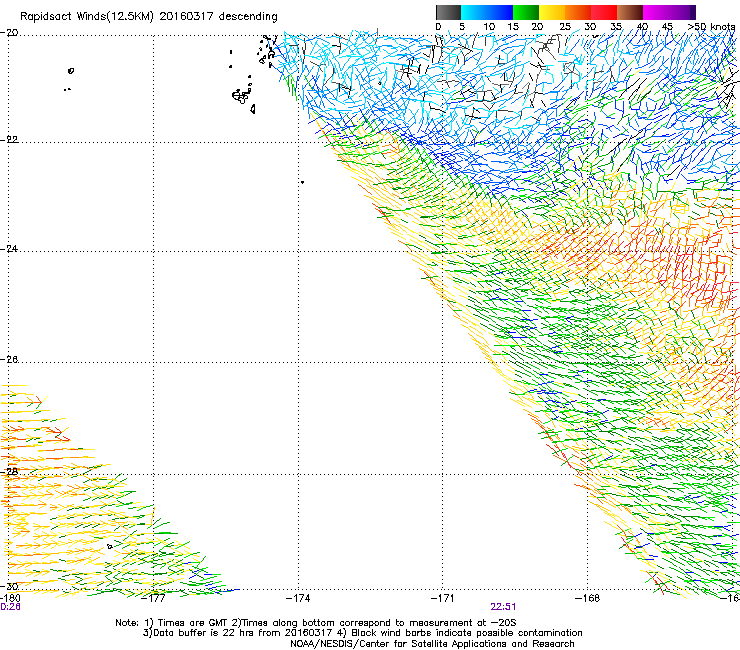
Task: Click the small island outline near -177, -29
Action: [109, 547]
